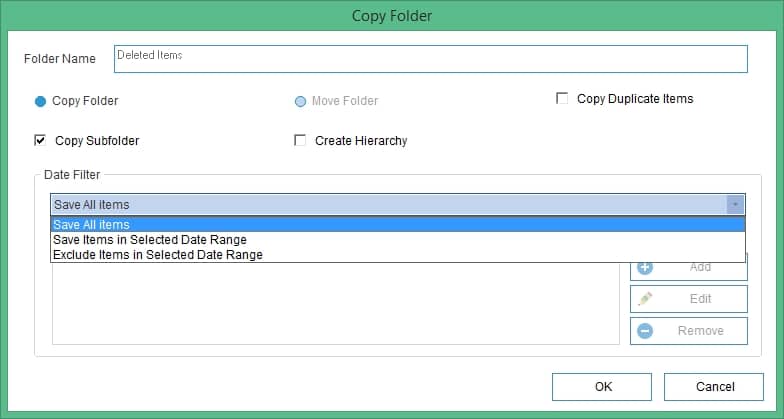Dismiss dialog with Cancel button

pos(714,386)
